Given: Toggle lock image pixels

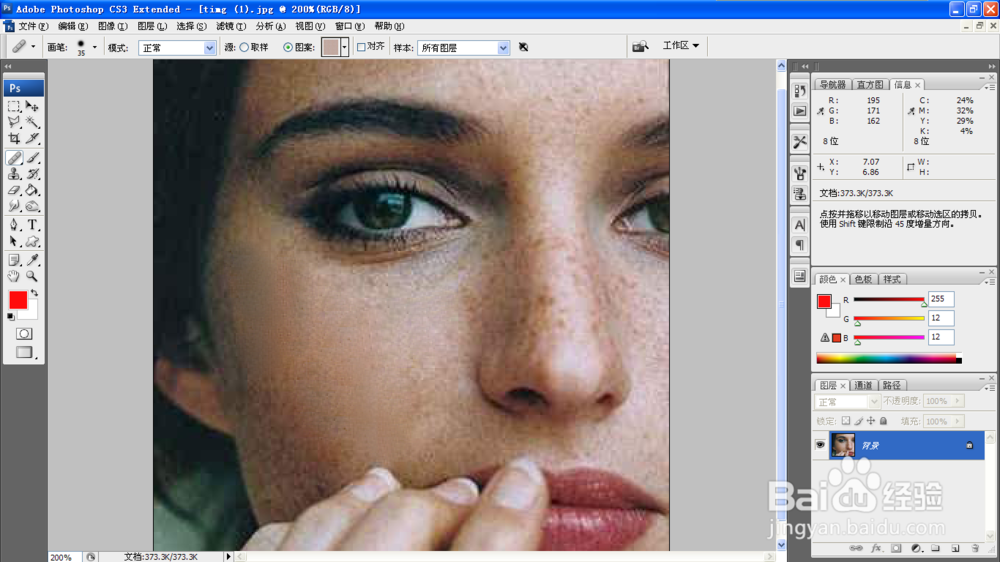Looking at the screenshot, I should (x=858, y=421).
